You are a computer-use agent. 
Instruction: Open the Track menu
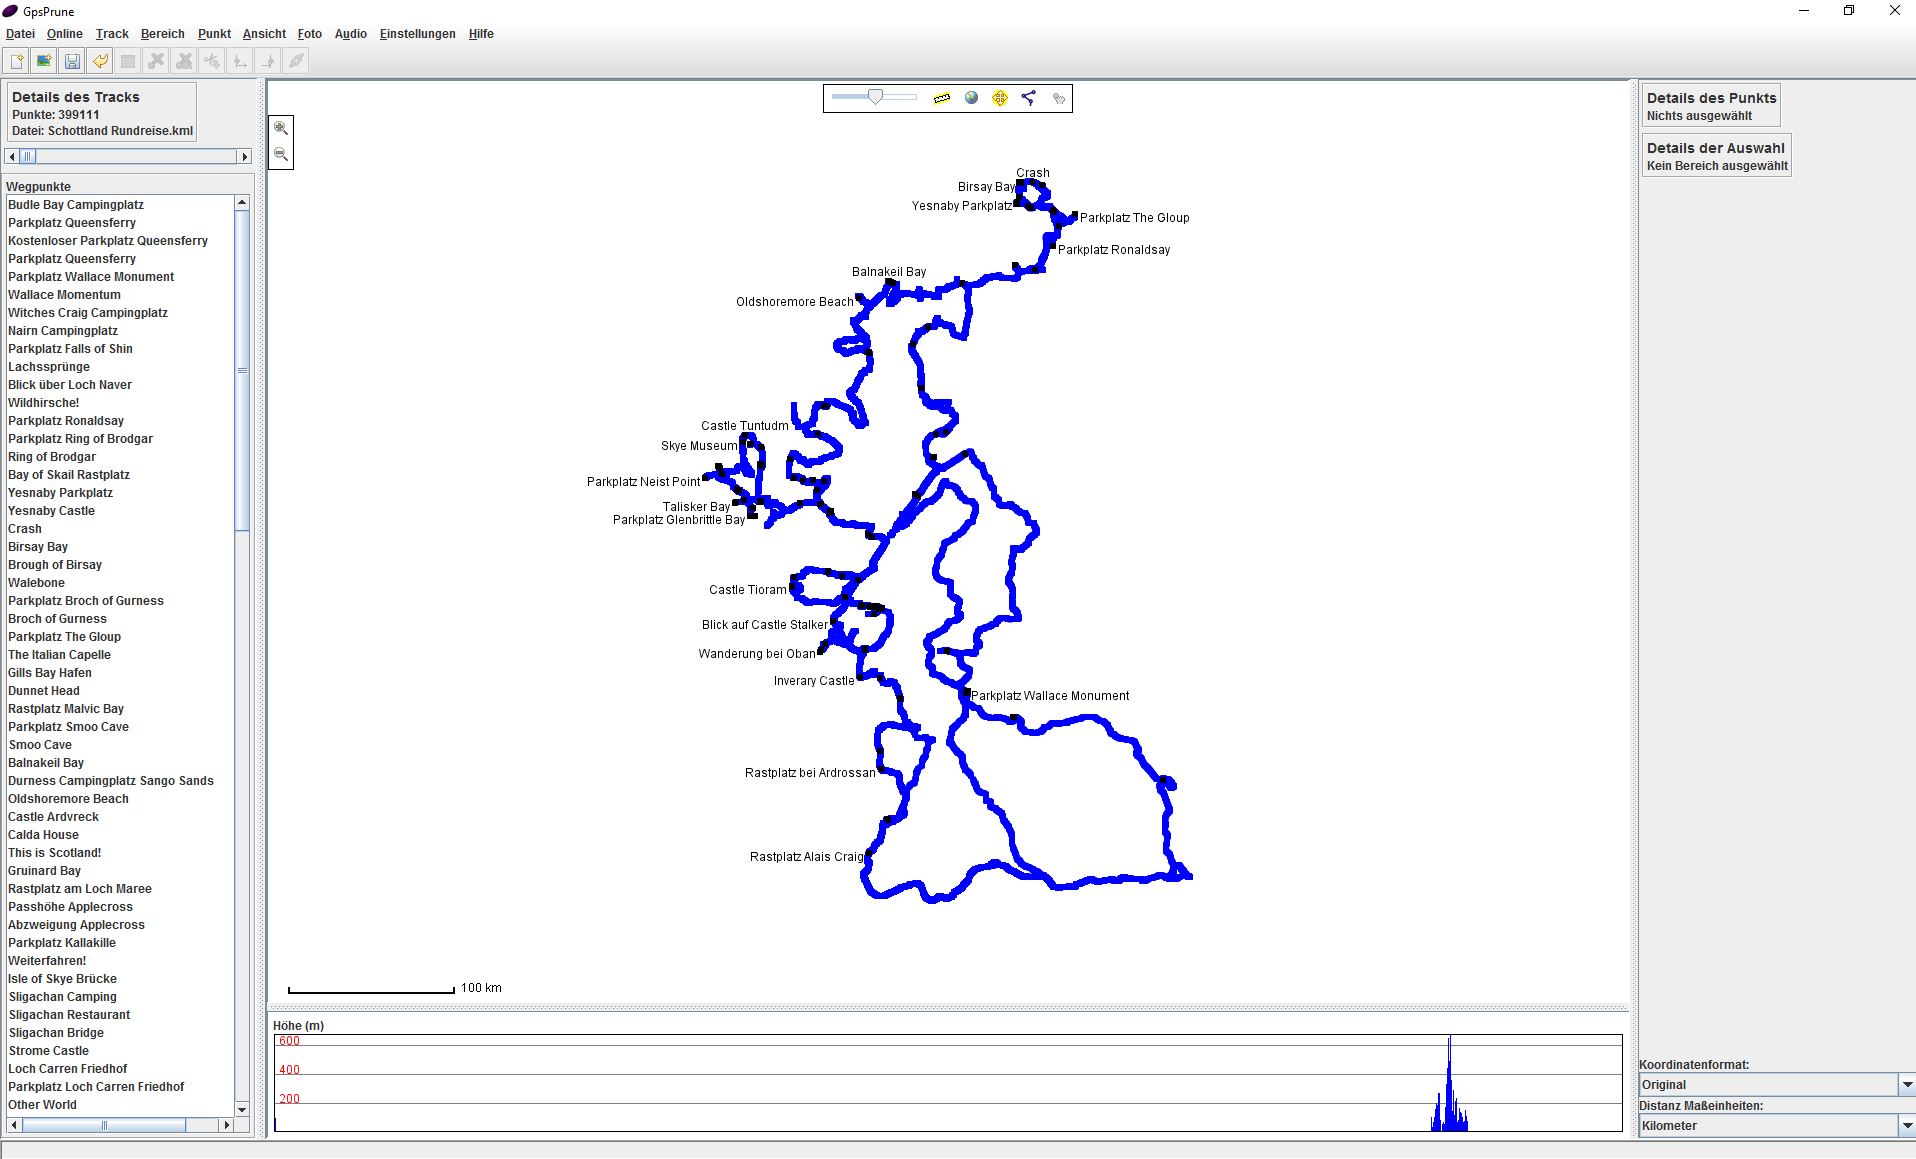112,34
